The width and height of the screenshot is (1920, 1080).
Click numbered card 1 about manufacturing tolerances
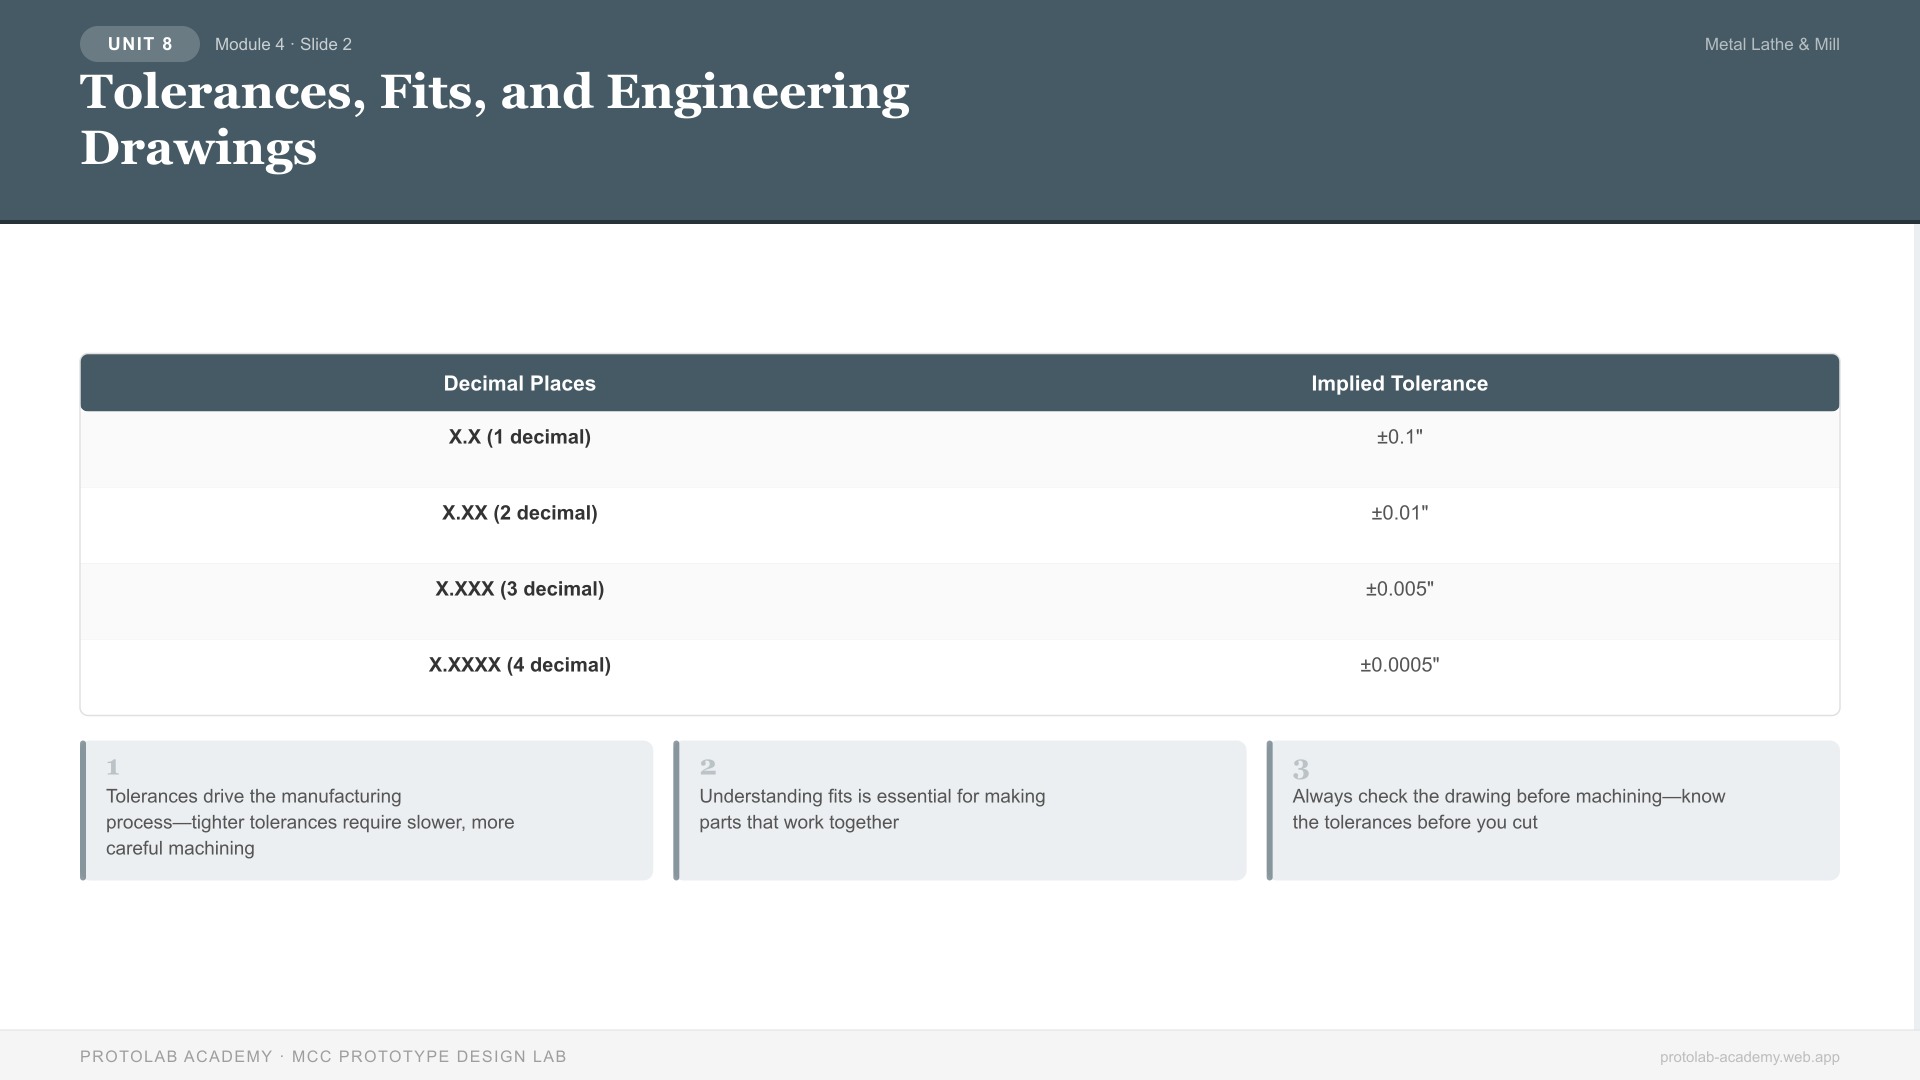tap(367, 810)
